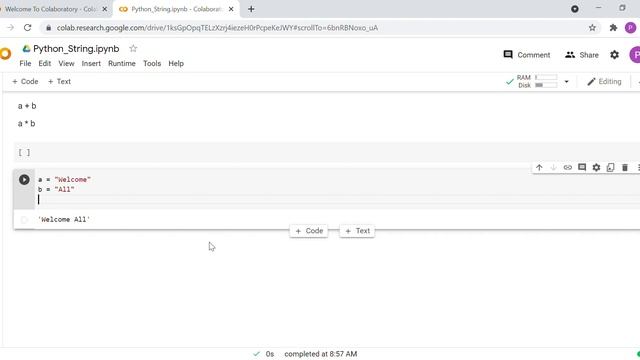Open the Tools menu

coord(152,63)
